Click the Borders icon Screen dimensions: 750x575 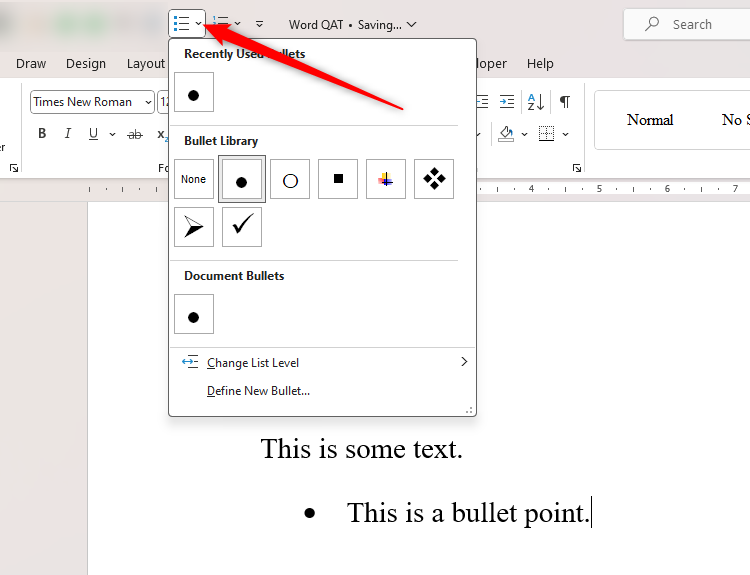[x=546, y=133]
